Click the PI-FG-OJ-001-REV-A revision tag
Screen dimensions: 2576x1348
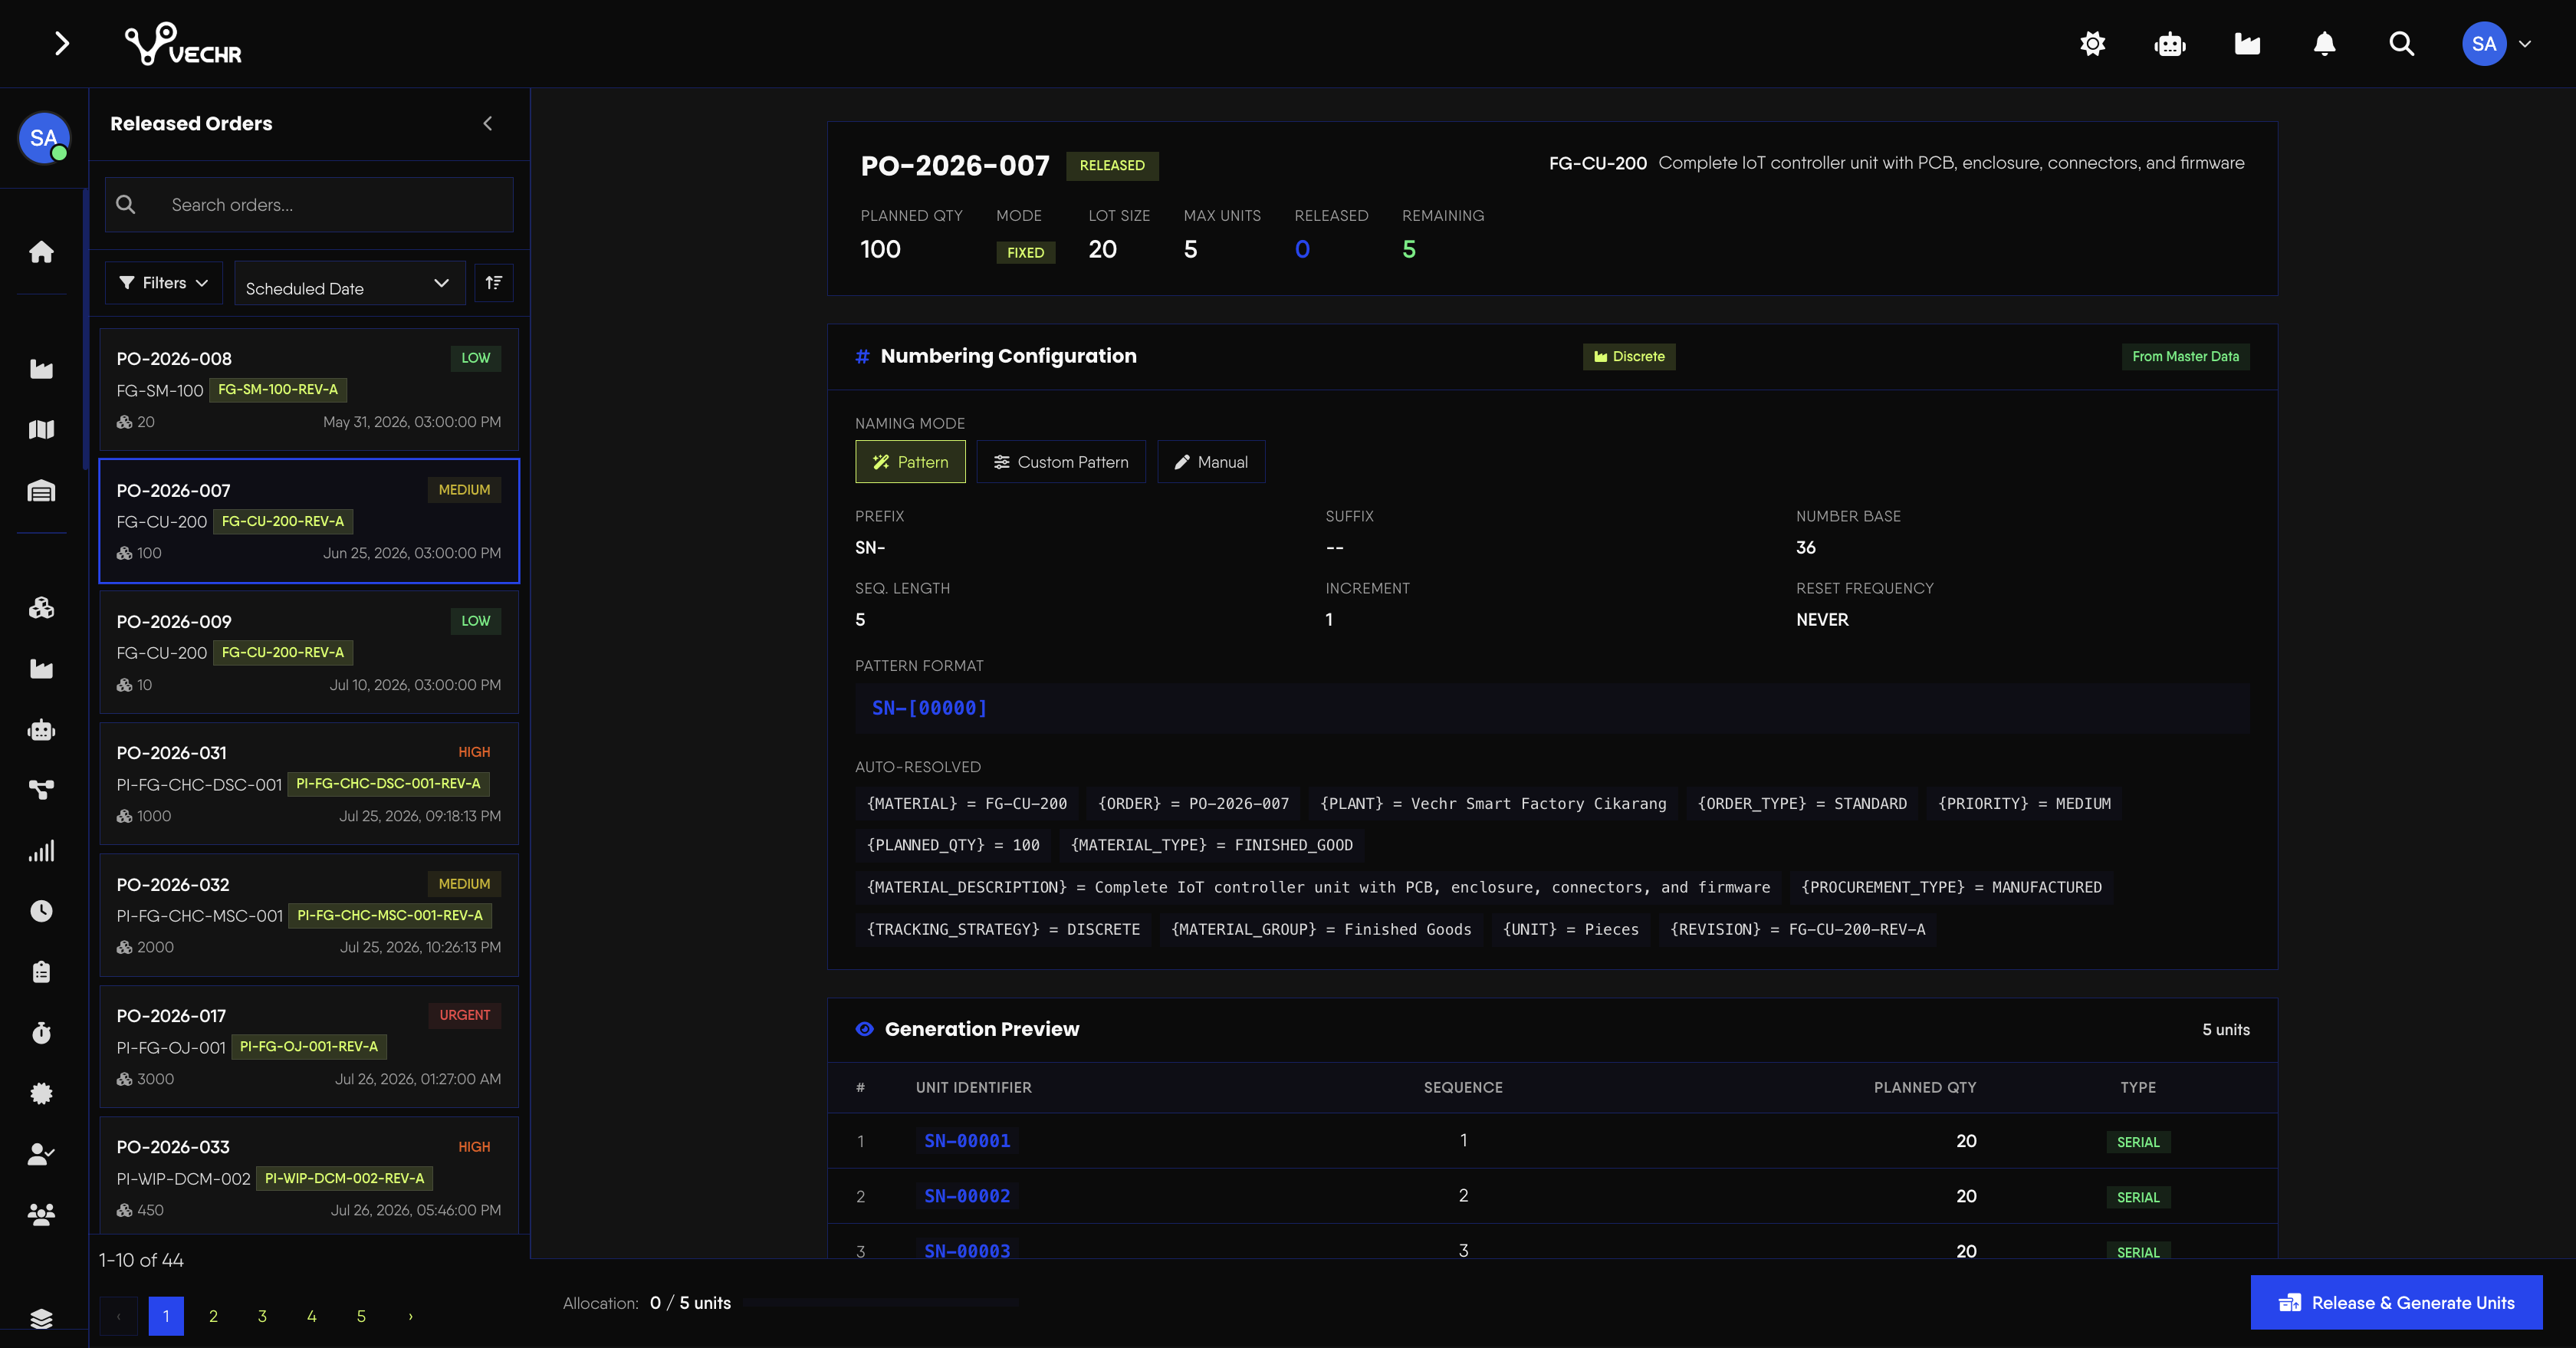click(x=309, y=1046)
